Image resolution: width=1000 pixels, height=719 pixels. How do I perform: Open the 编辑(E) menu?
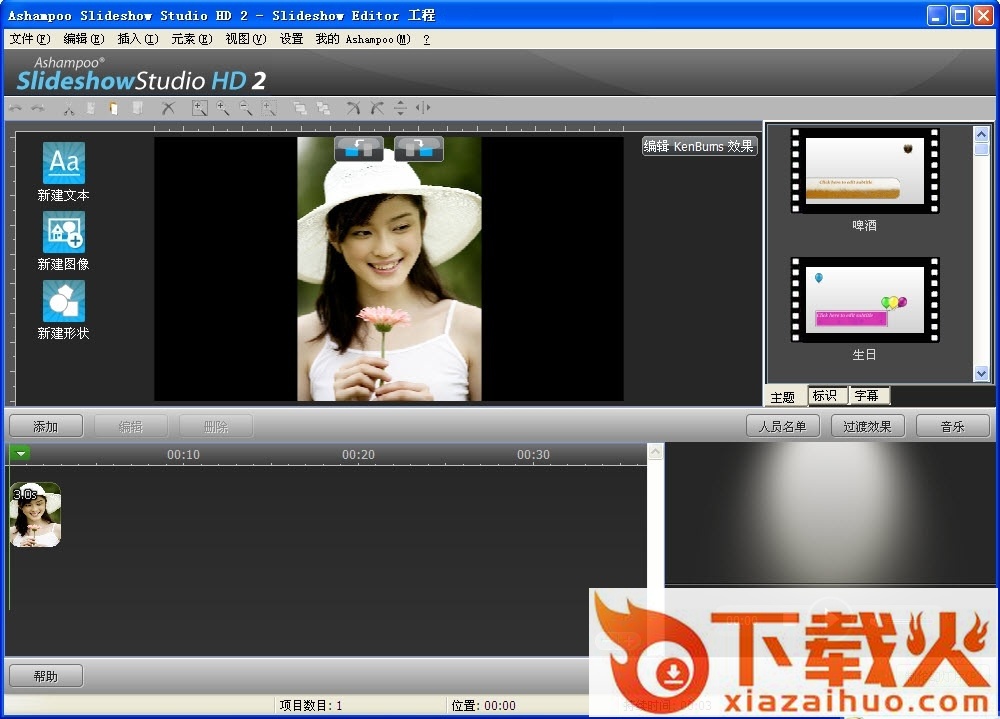84,39
